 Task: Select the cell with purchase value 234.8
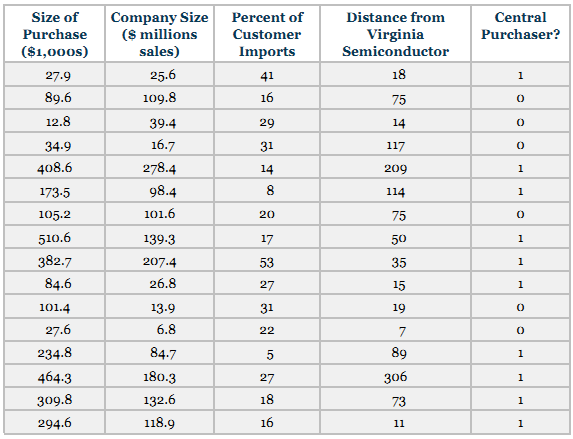point(55,353)
